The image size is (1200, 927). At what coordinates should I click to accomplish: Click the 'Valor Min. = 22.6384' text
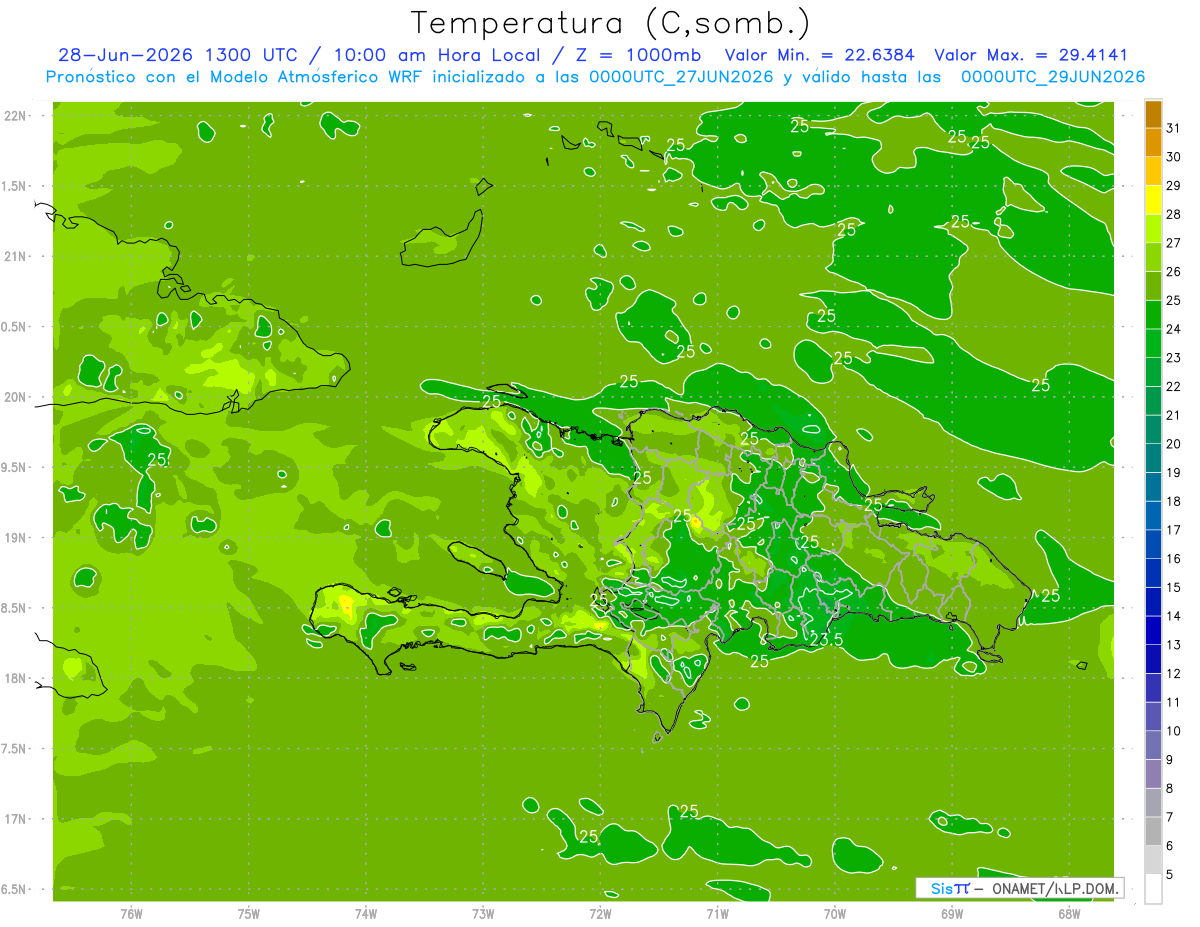[819, 55]
